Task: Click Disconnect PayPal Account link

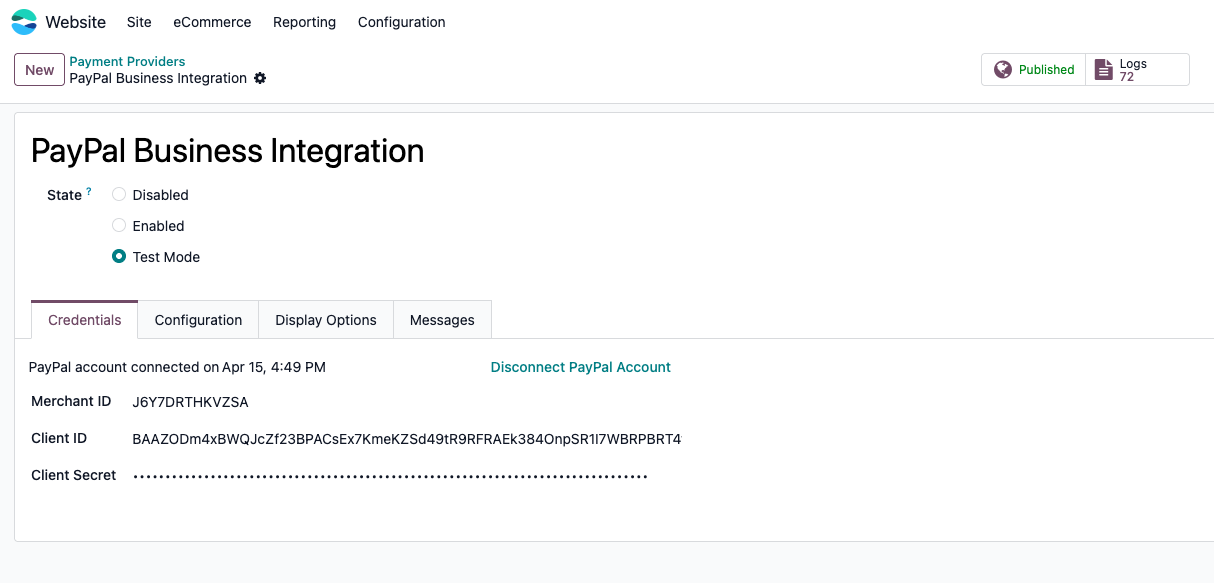Action: (580, 367)
